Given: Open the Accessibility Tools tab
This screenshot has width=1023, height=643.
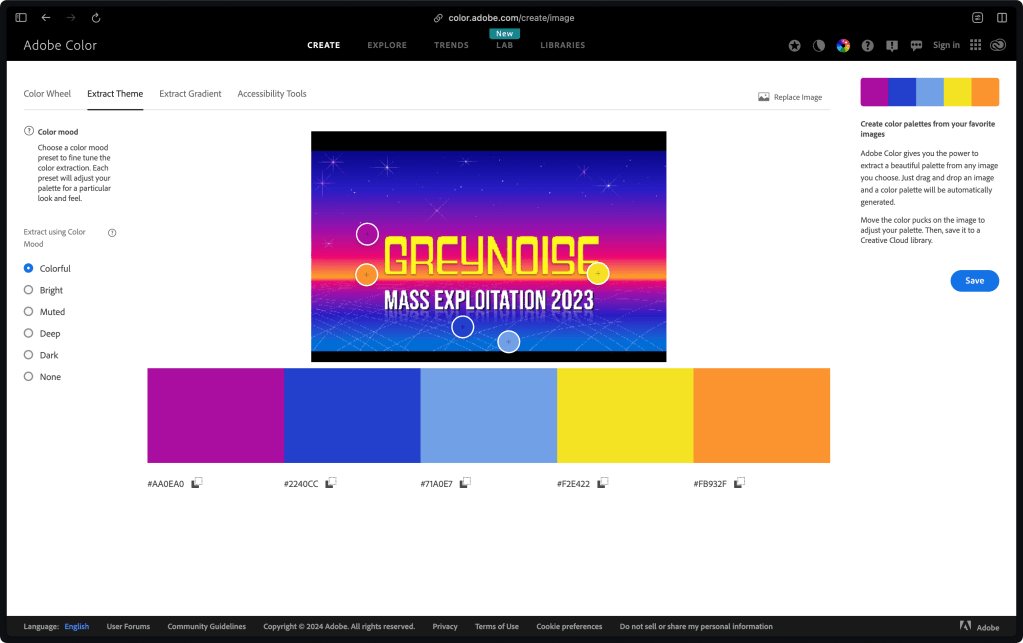Looking at the screenshot, I should [272, 94].
